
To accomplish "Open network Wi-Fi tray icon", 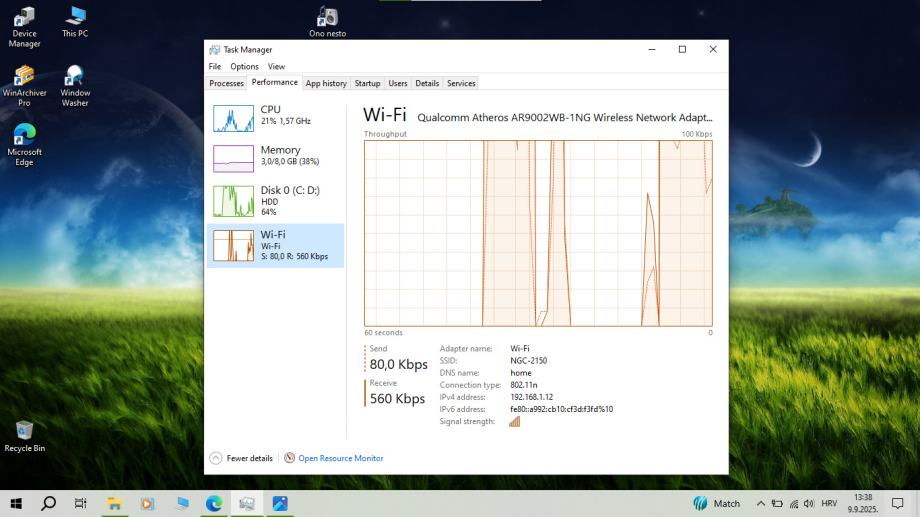I will [x=794, y=504].
